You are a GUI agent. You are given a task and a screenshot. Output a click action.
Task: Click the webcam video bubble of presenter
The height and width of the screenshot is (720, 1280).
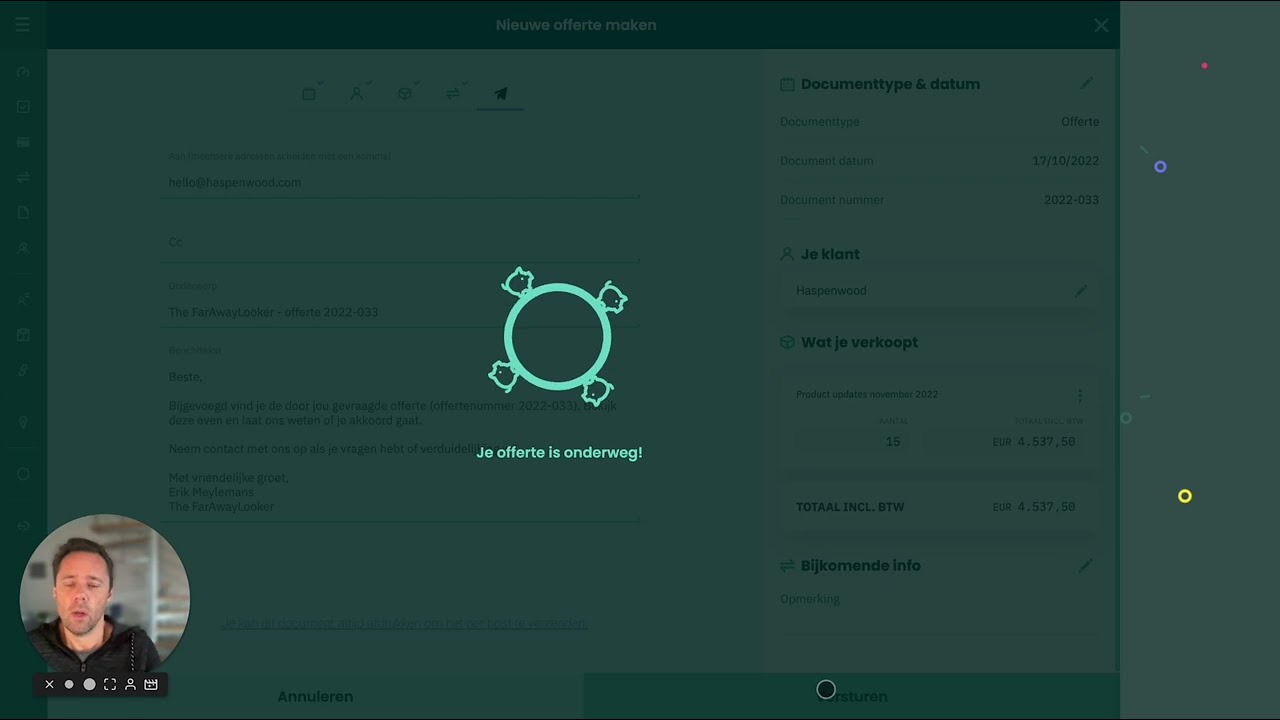(105, 600)
